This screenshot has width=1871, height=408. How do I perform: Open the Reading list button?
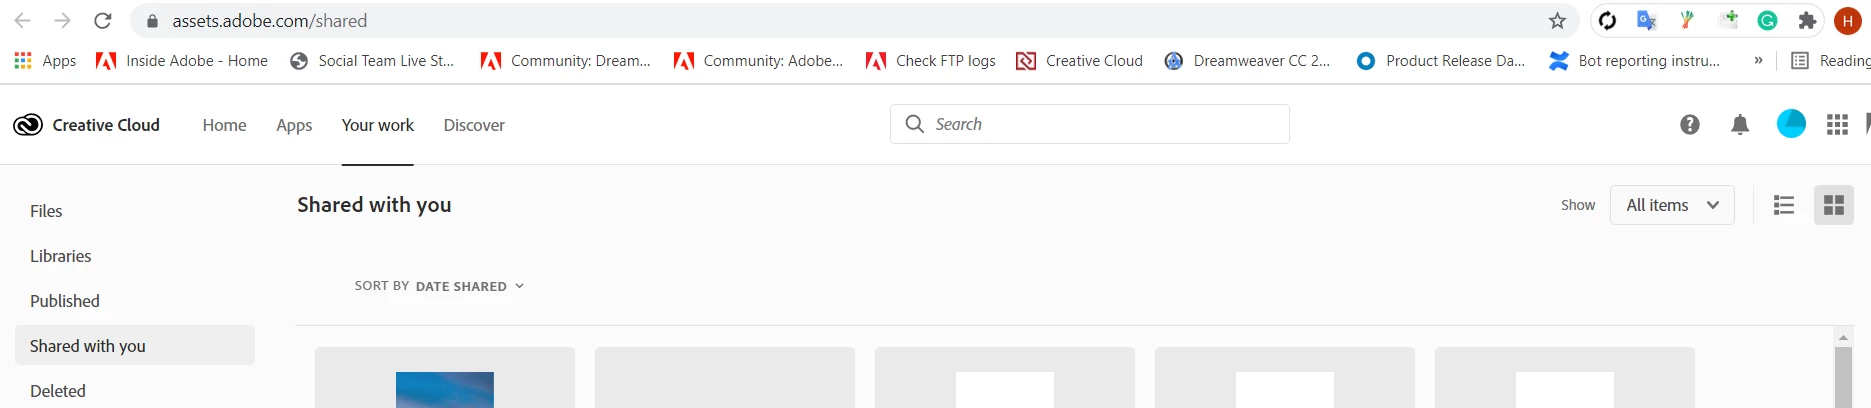tap(1830, 61)
